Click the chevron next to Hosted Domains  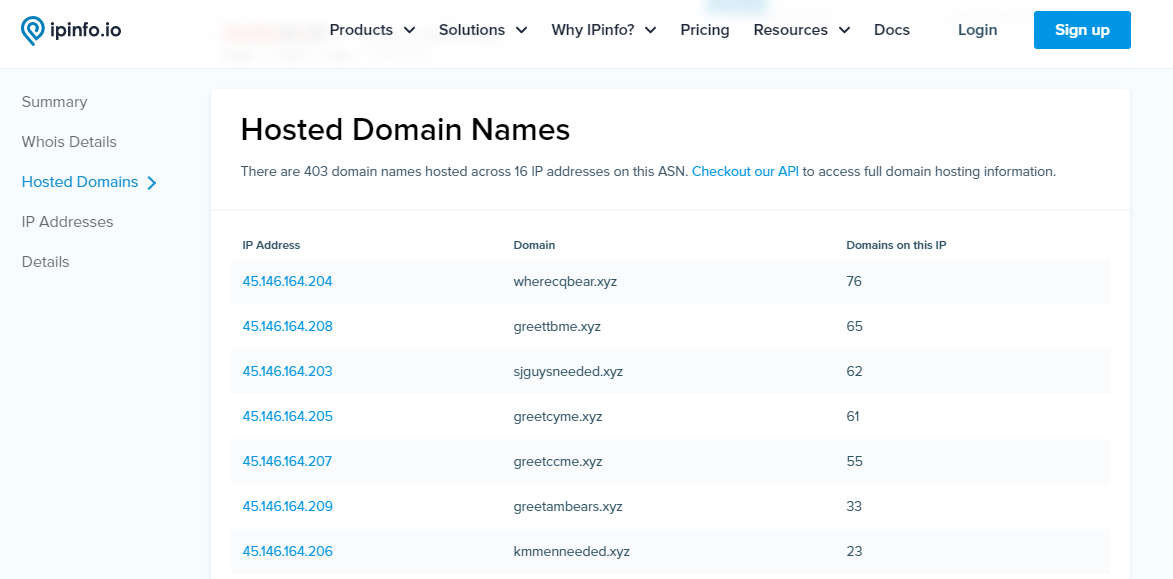pyautogui.click(x=152, y=183)
